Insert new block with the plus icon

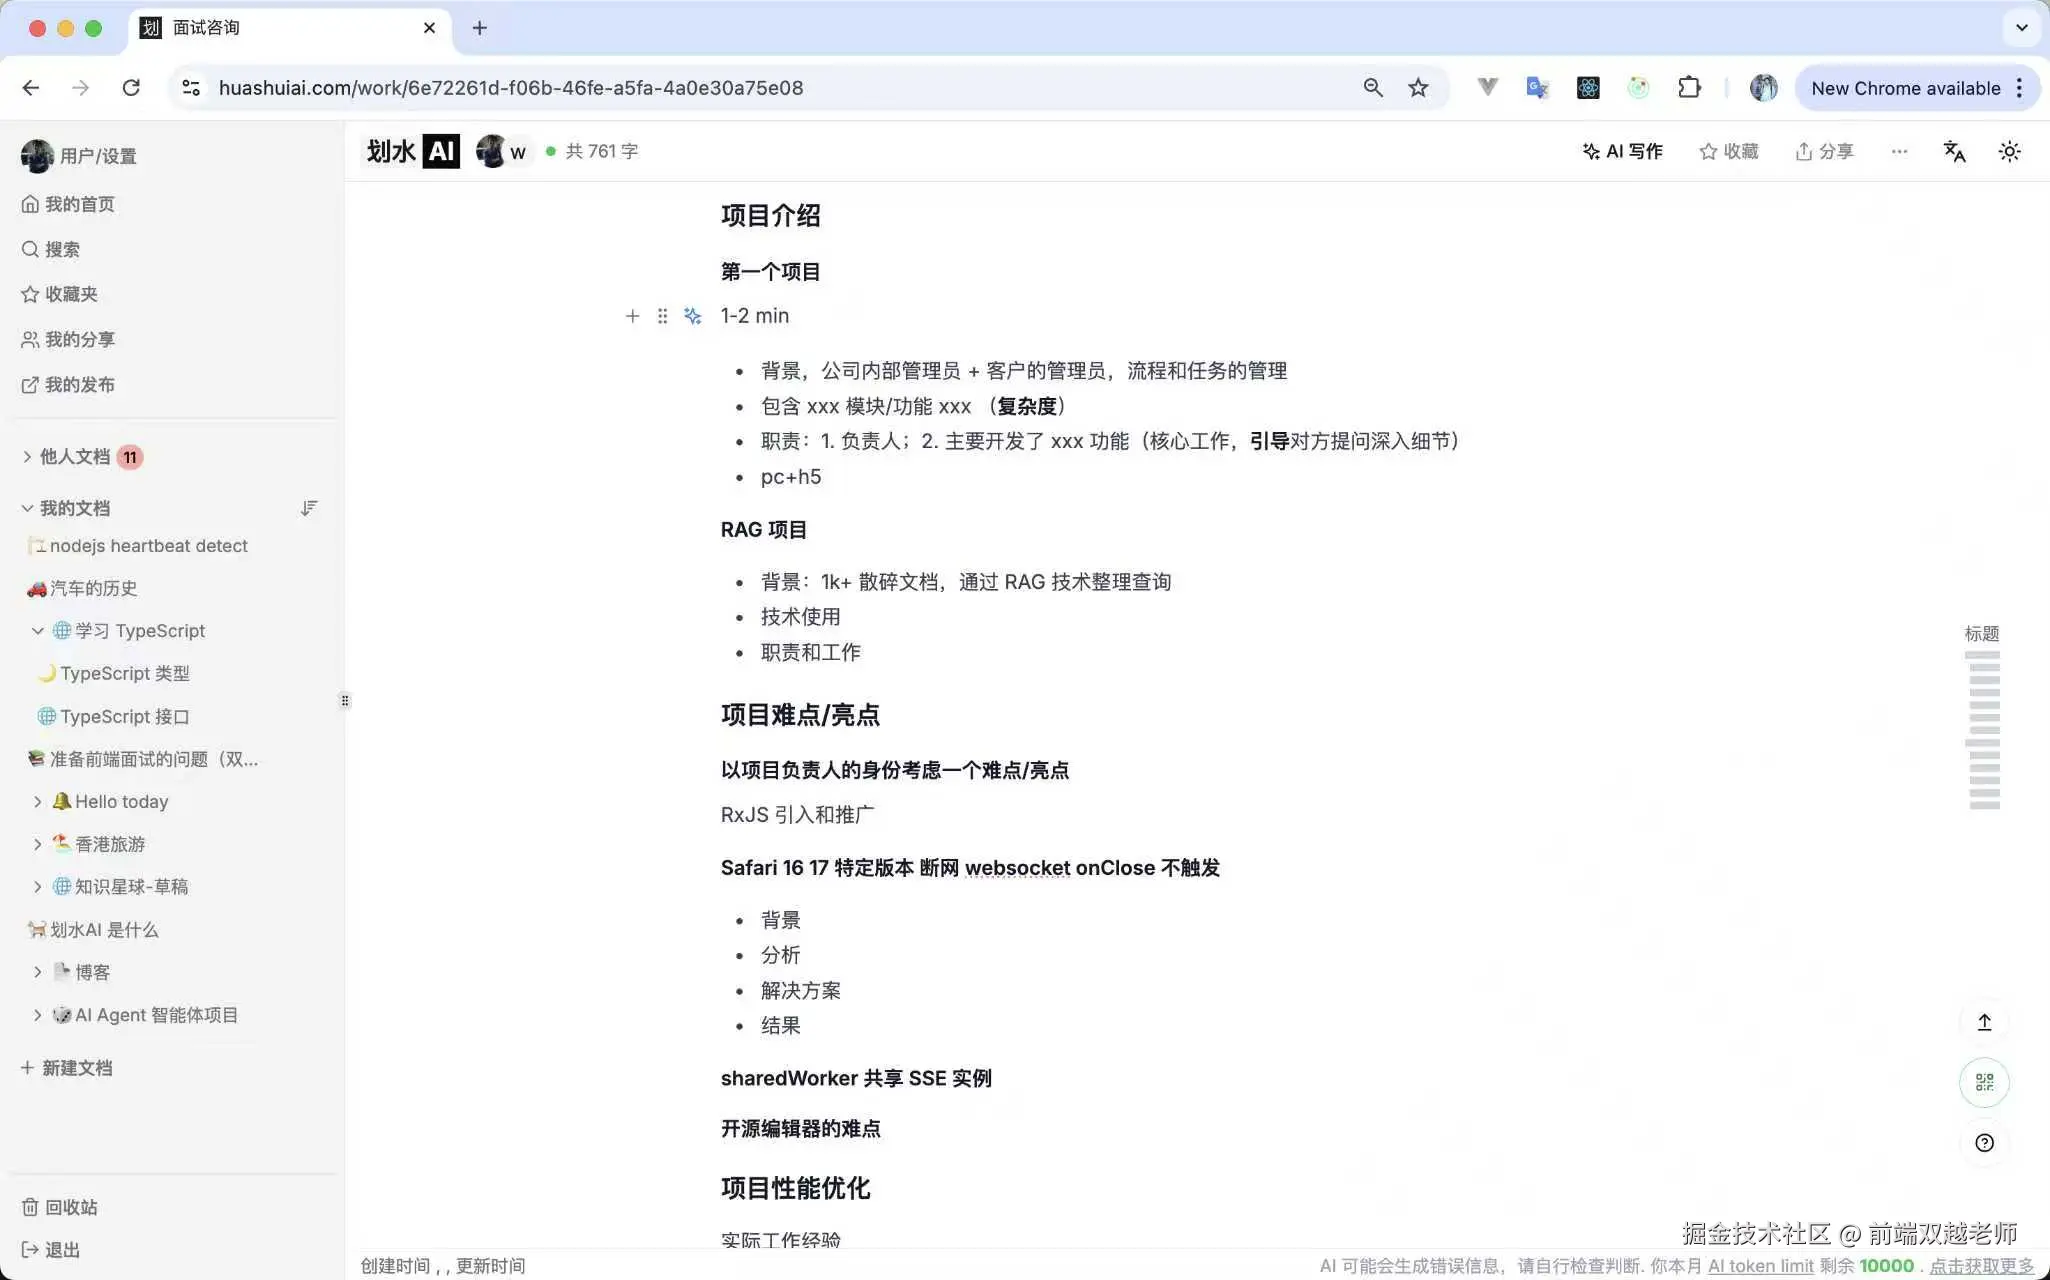pos(632,315)
